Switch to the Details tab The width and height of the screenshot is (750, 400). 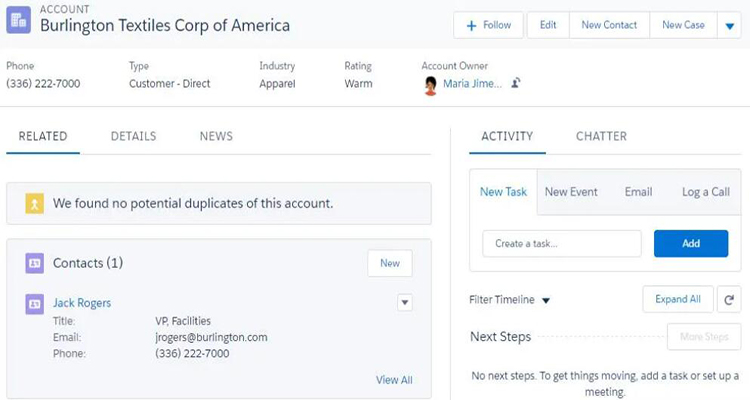(x=133, y=136)
